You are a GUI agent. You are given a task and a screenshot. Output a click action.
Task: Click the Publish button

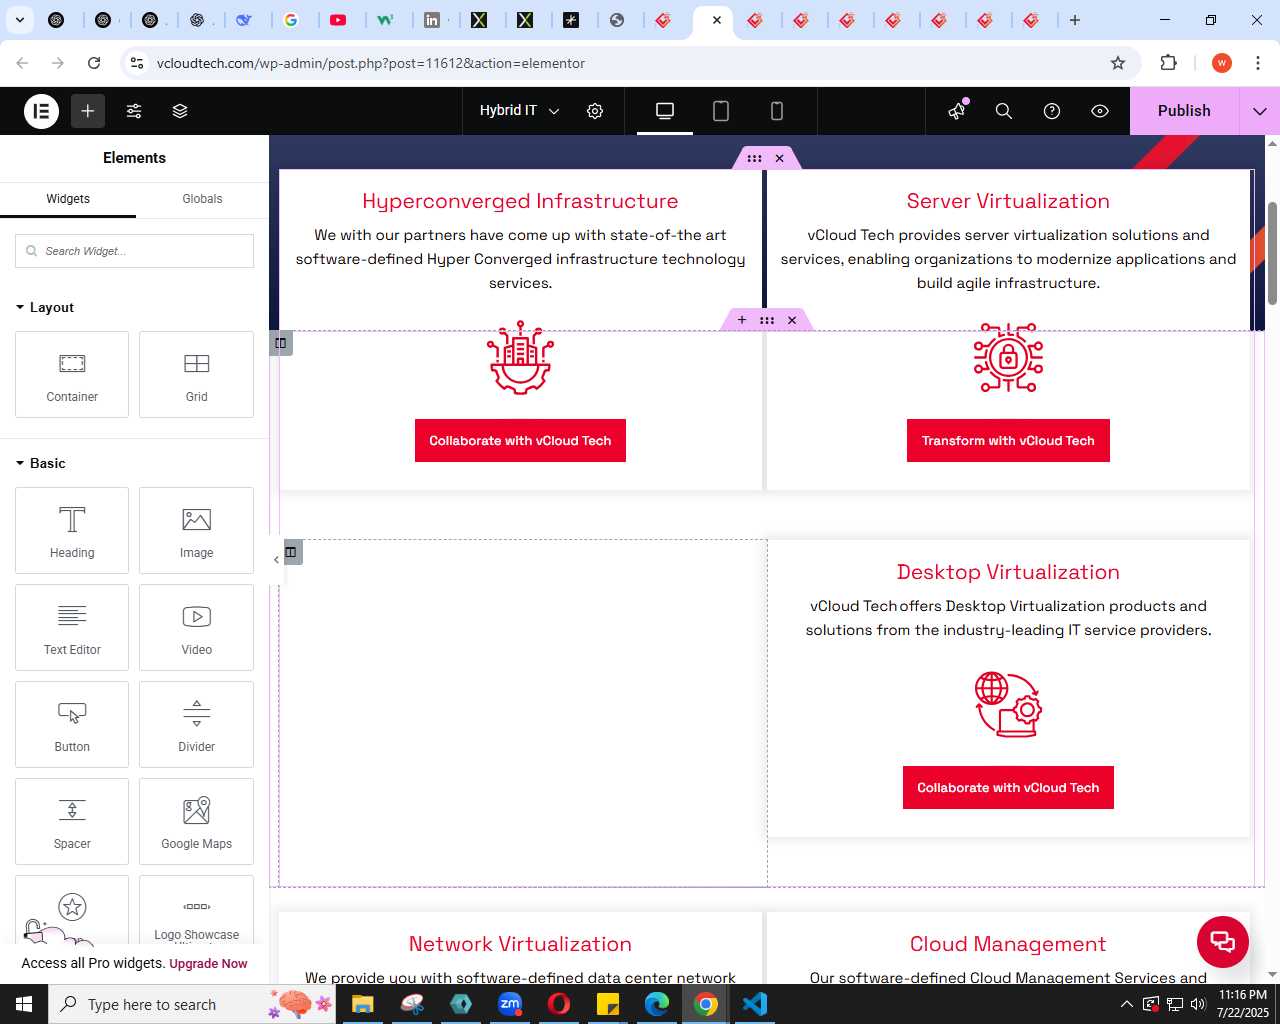click(1184, 111)
